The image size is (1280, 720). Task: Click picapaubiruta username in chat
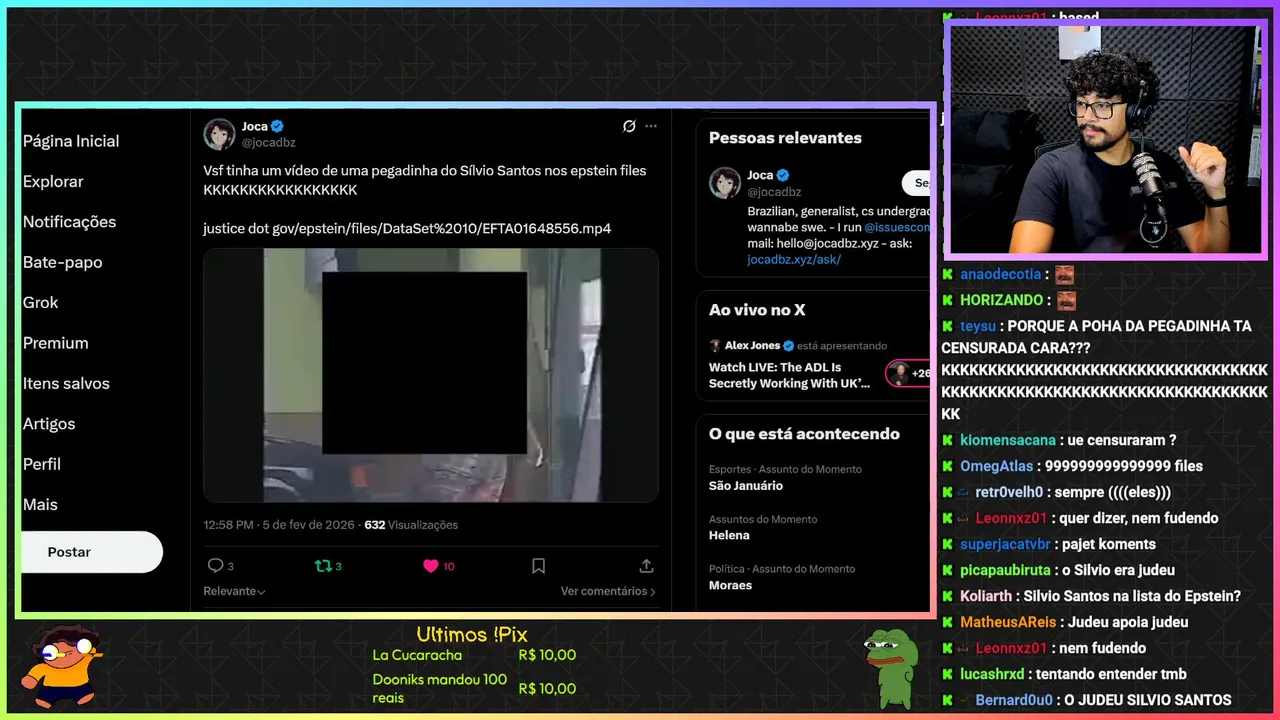coord(1005,570)
